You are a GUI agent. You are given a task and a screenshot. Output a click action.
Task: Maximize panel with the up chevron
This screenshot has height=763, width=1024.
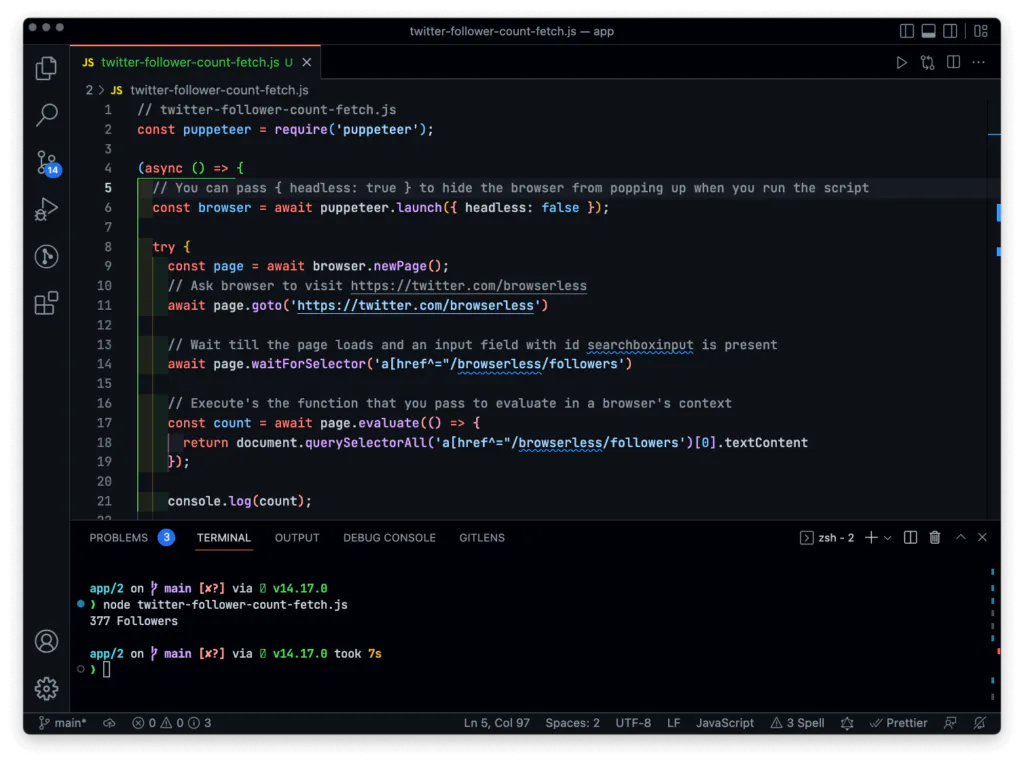click(961, 537)
